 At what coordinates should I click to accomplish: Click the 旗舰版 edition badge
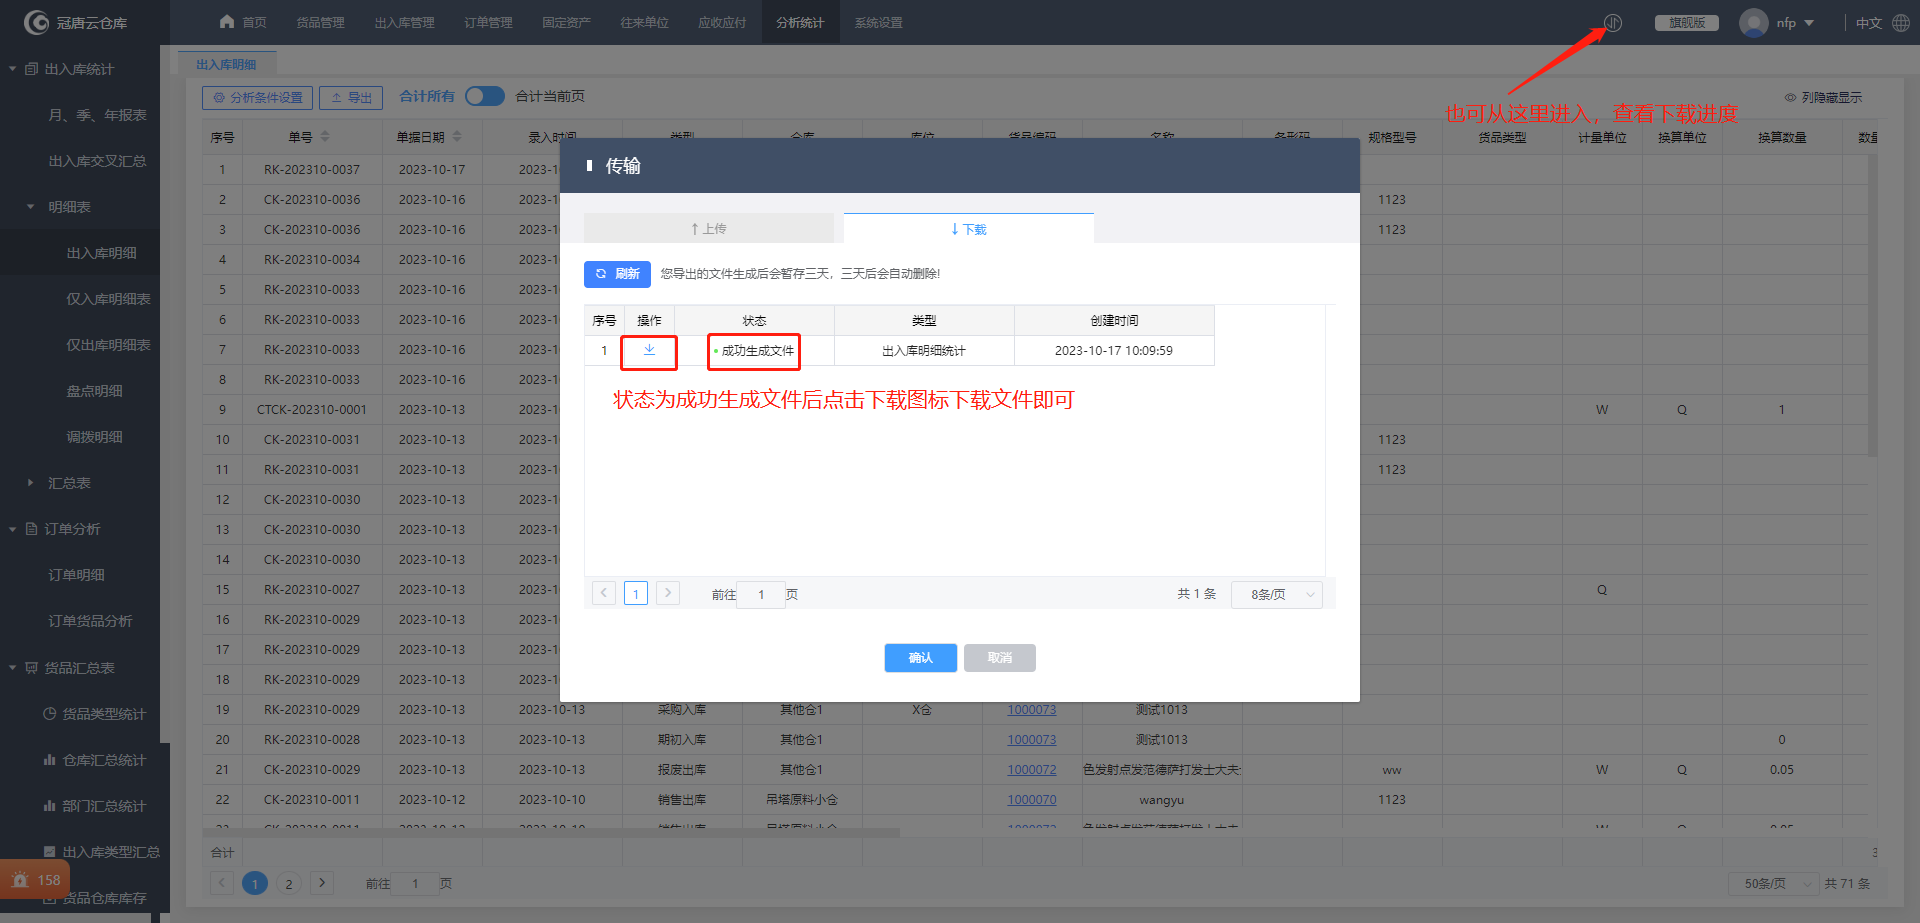[1686, 23]
